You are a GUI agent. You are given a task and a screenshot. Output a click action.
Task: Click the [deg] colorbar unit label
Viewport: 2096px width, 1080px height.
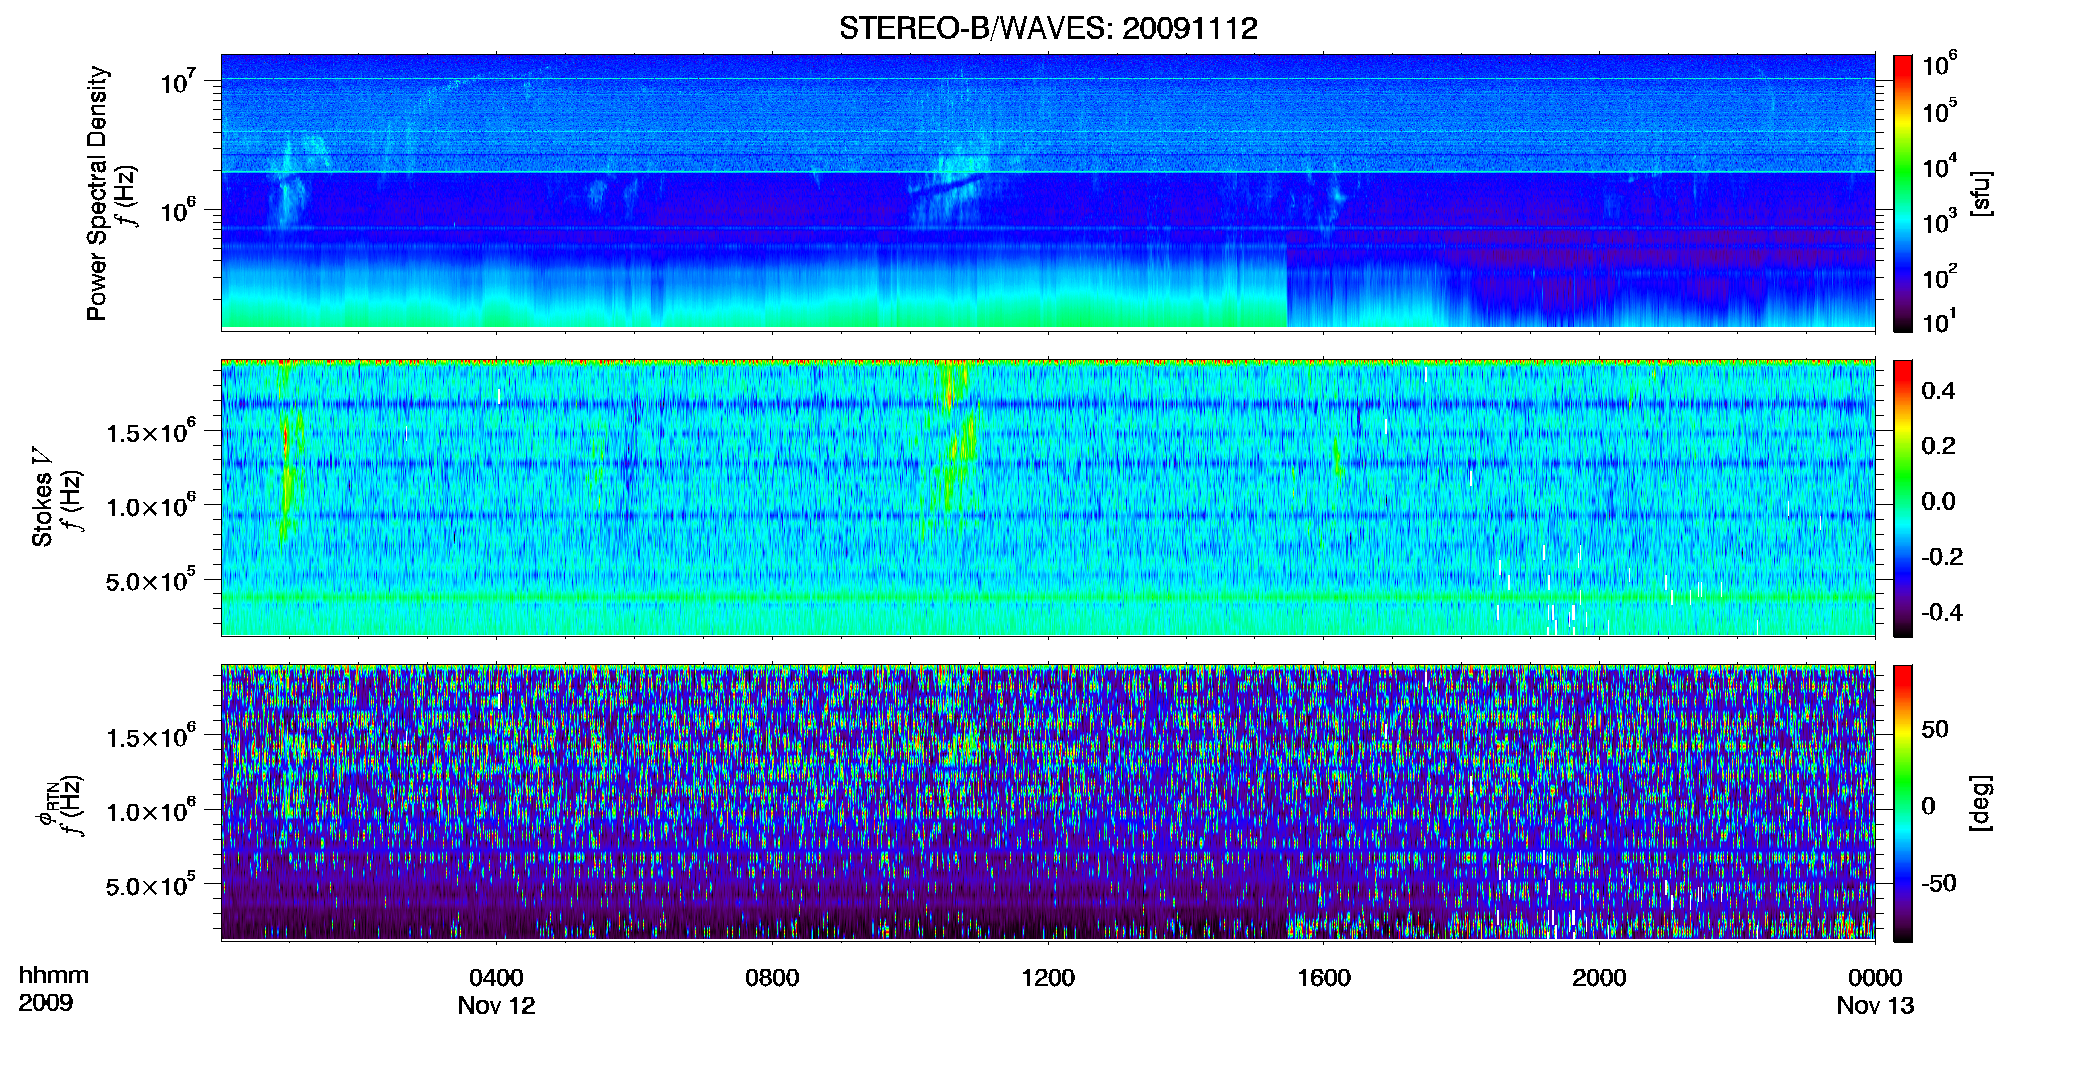(x=1980, y=803)
